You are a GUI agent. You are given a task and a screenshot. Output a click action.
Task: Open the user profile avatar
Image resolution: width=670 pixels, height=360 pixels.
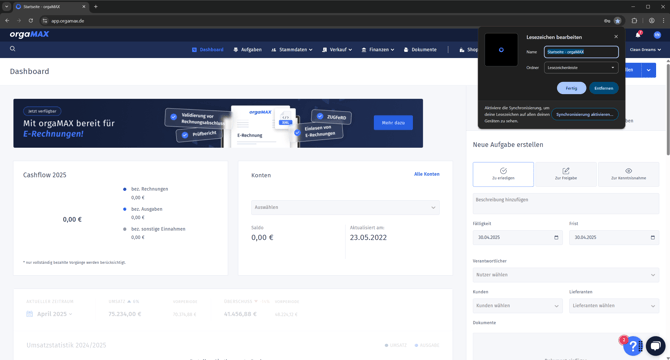[x=657, y=35]
